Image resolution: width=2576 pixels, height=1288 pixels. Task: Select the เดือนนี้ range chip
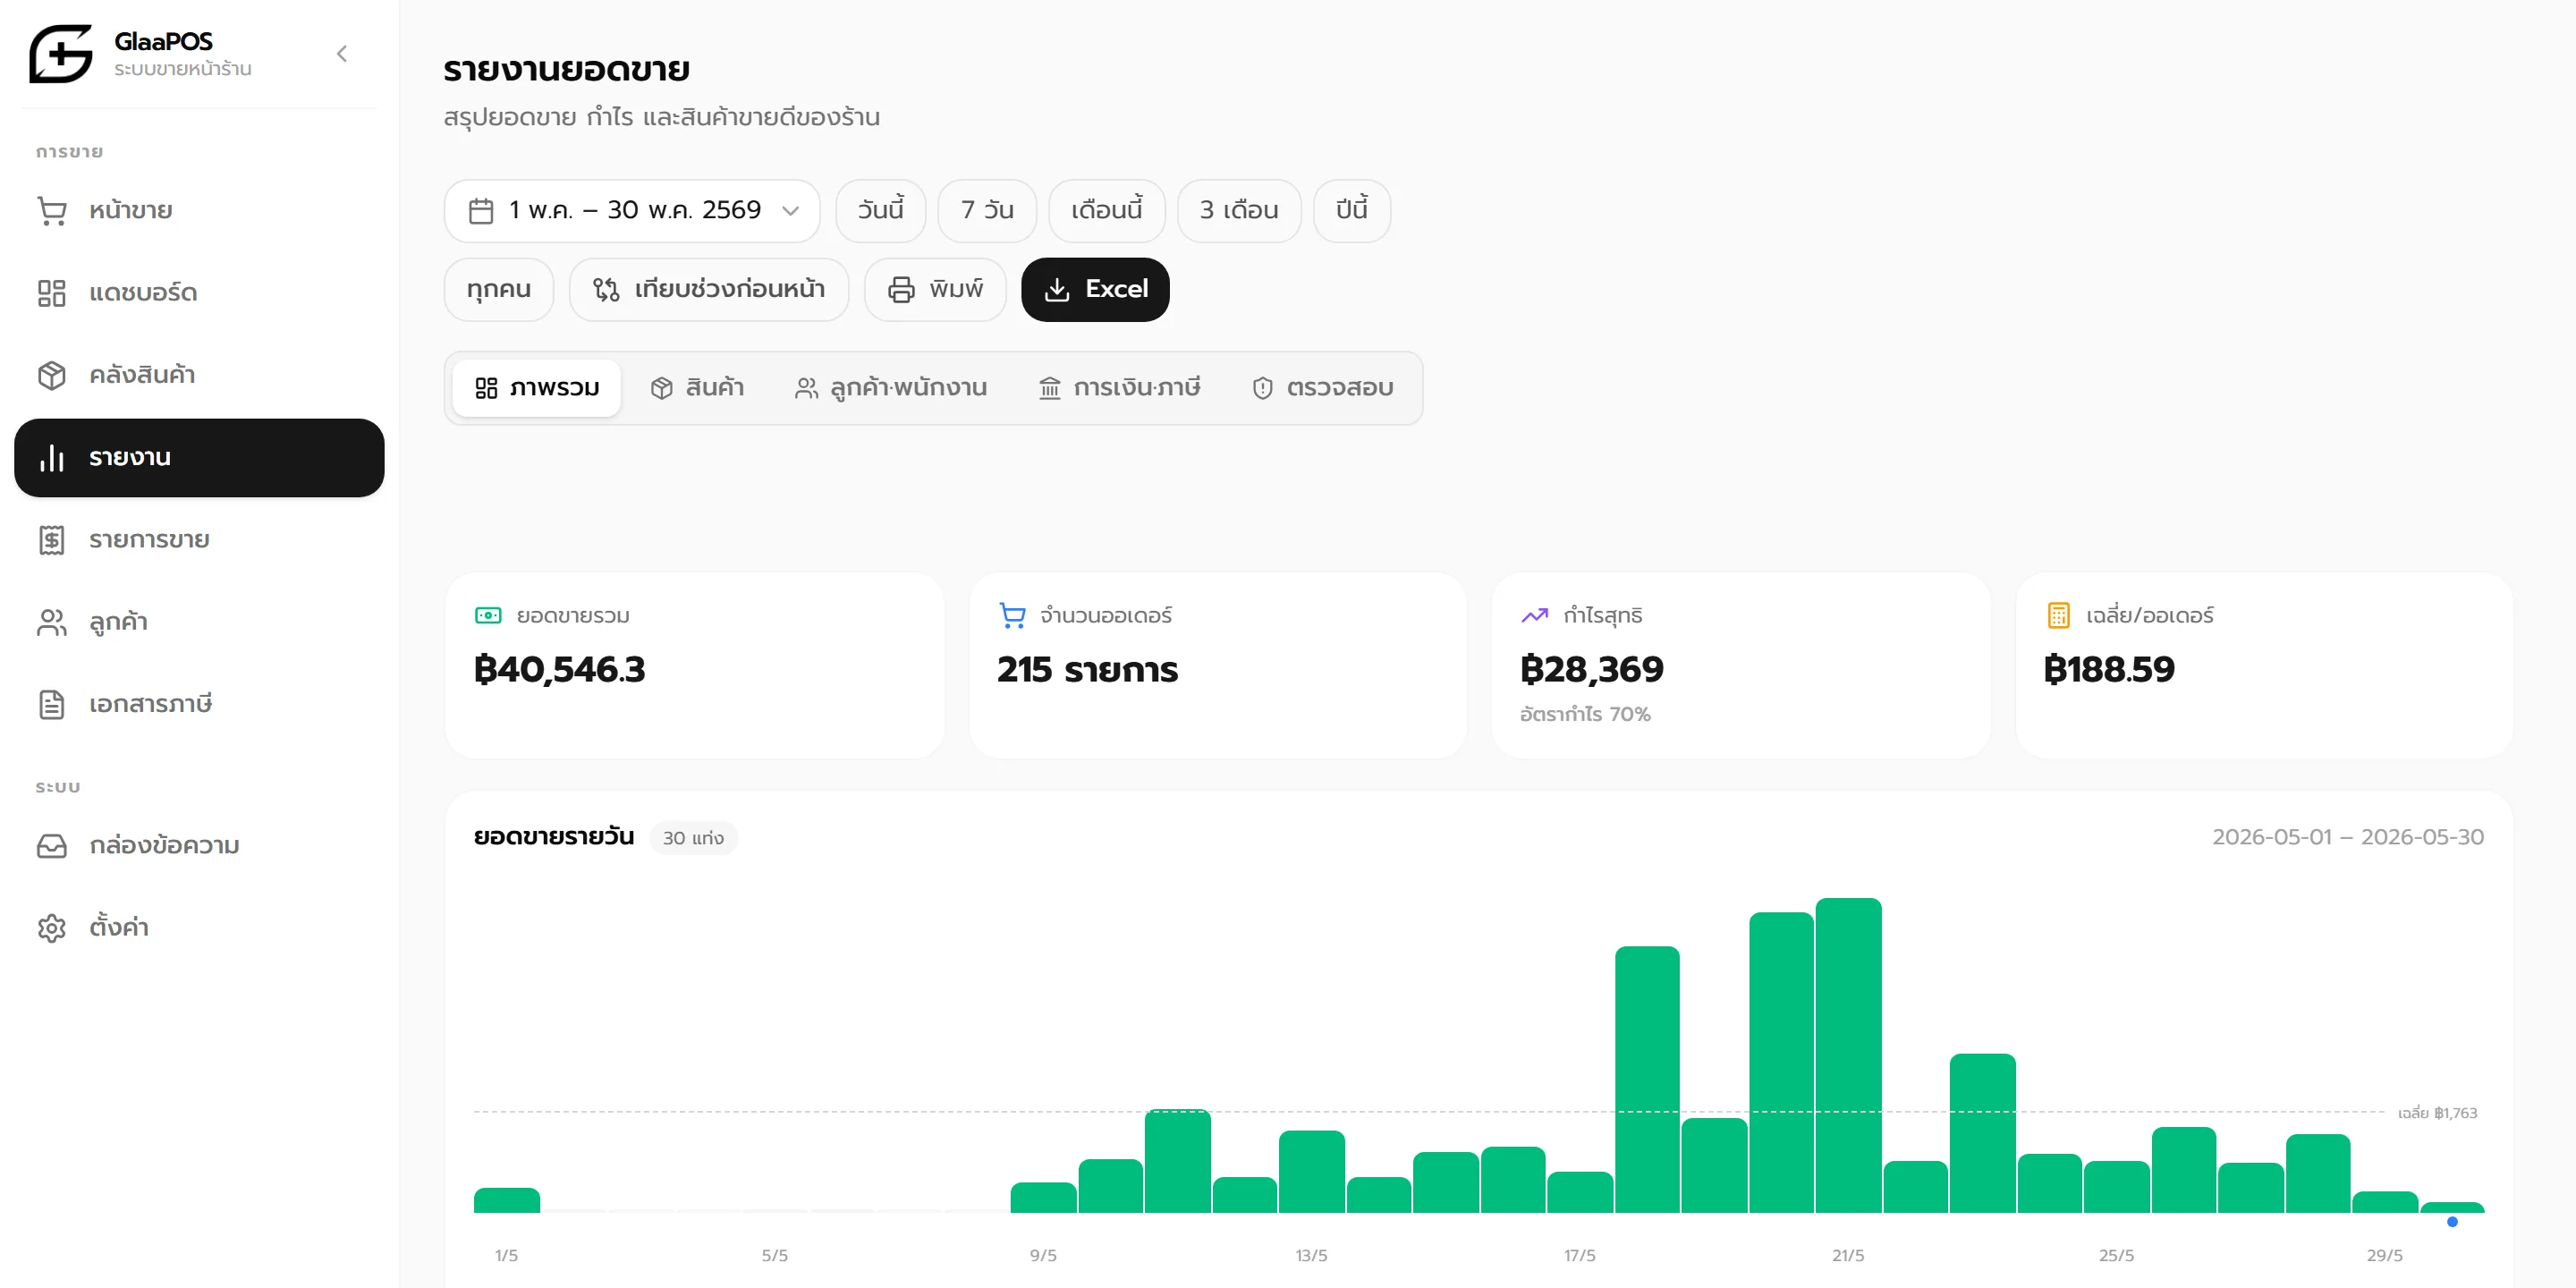tap(1107, 211)
